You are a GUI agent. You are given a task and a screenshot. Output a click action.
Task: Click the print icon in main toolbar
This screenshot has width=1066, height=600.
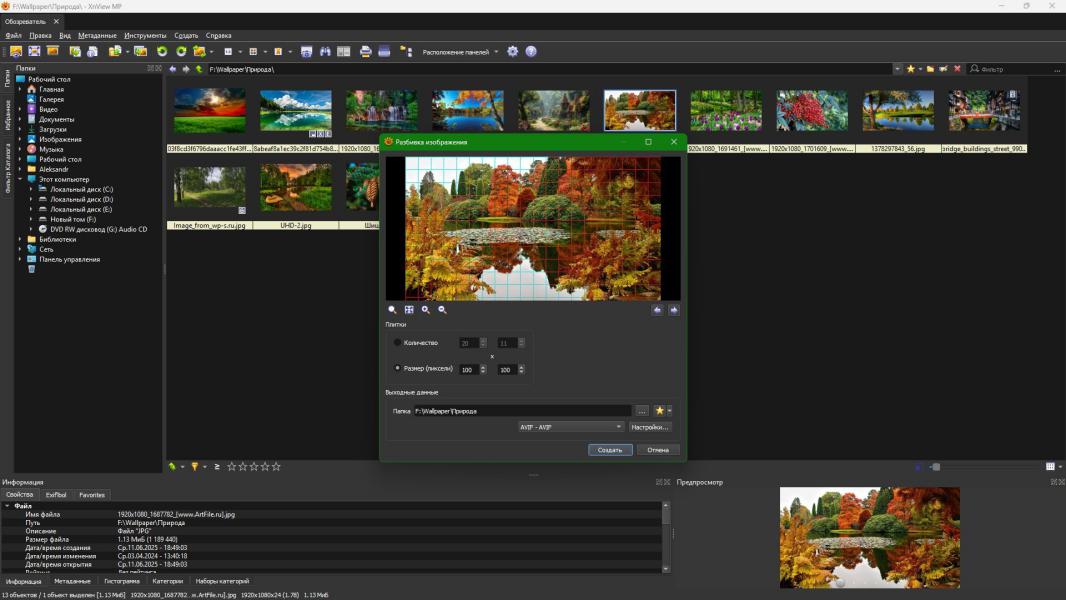(366, 51)
